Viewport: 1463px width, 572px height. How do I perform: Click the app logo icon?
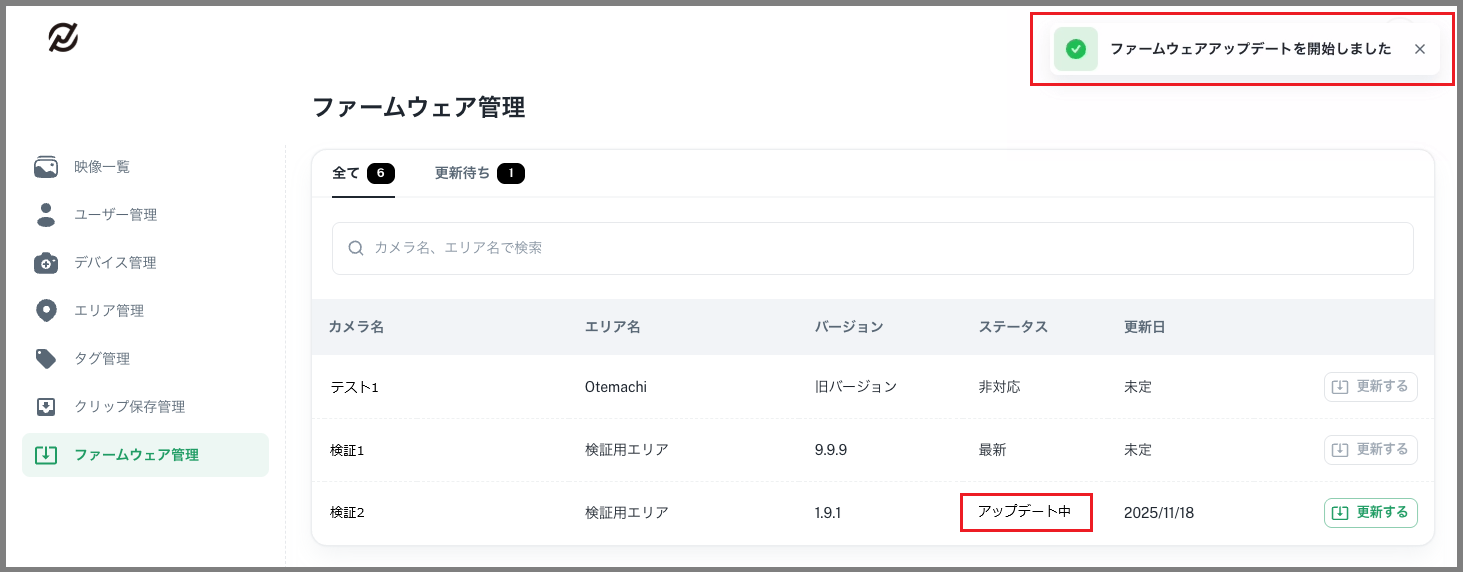click(x=63, y=38)
